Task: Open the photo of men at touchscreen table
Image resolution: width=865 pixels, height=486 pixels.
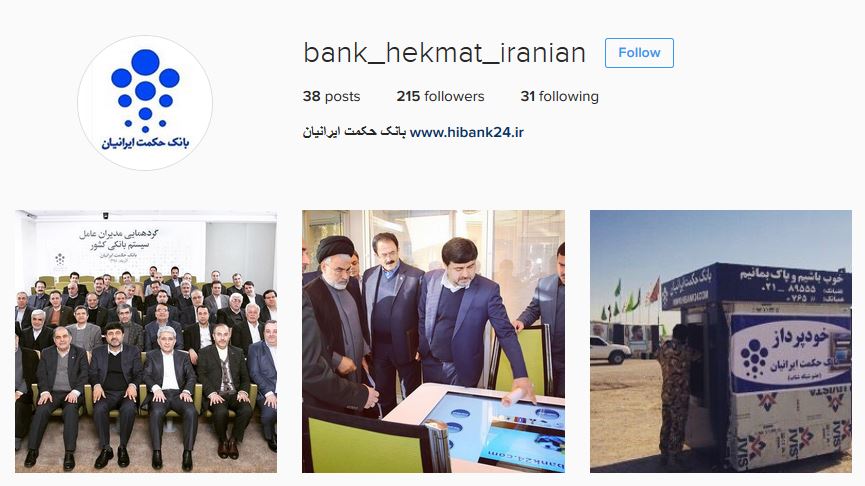Action: [433, 341]
